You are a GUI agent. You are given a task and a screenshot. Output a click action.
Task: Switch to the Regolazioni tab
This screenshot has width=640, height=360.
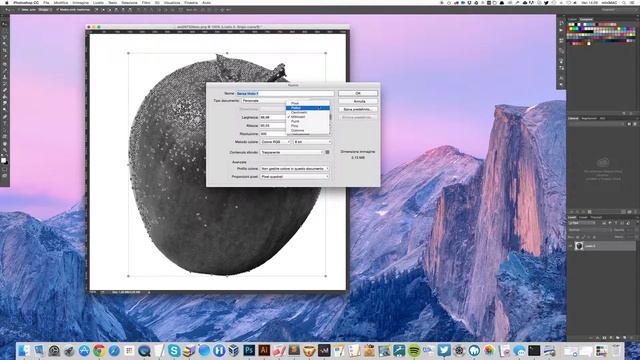point(589,118)
